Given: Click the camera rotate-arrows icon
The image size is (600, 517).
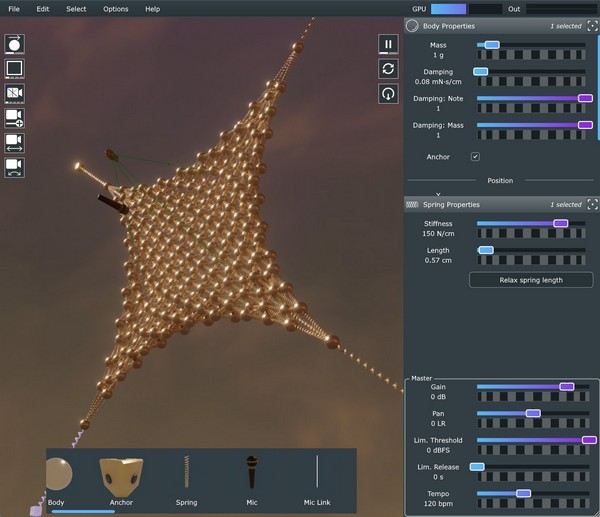Looking at the screenshot, I should pos(15,167).
